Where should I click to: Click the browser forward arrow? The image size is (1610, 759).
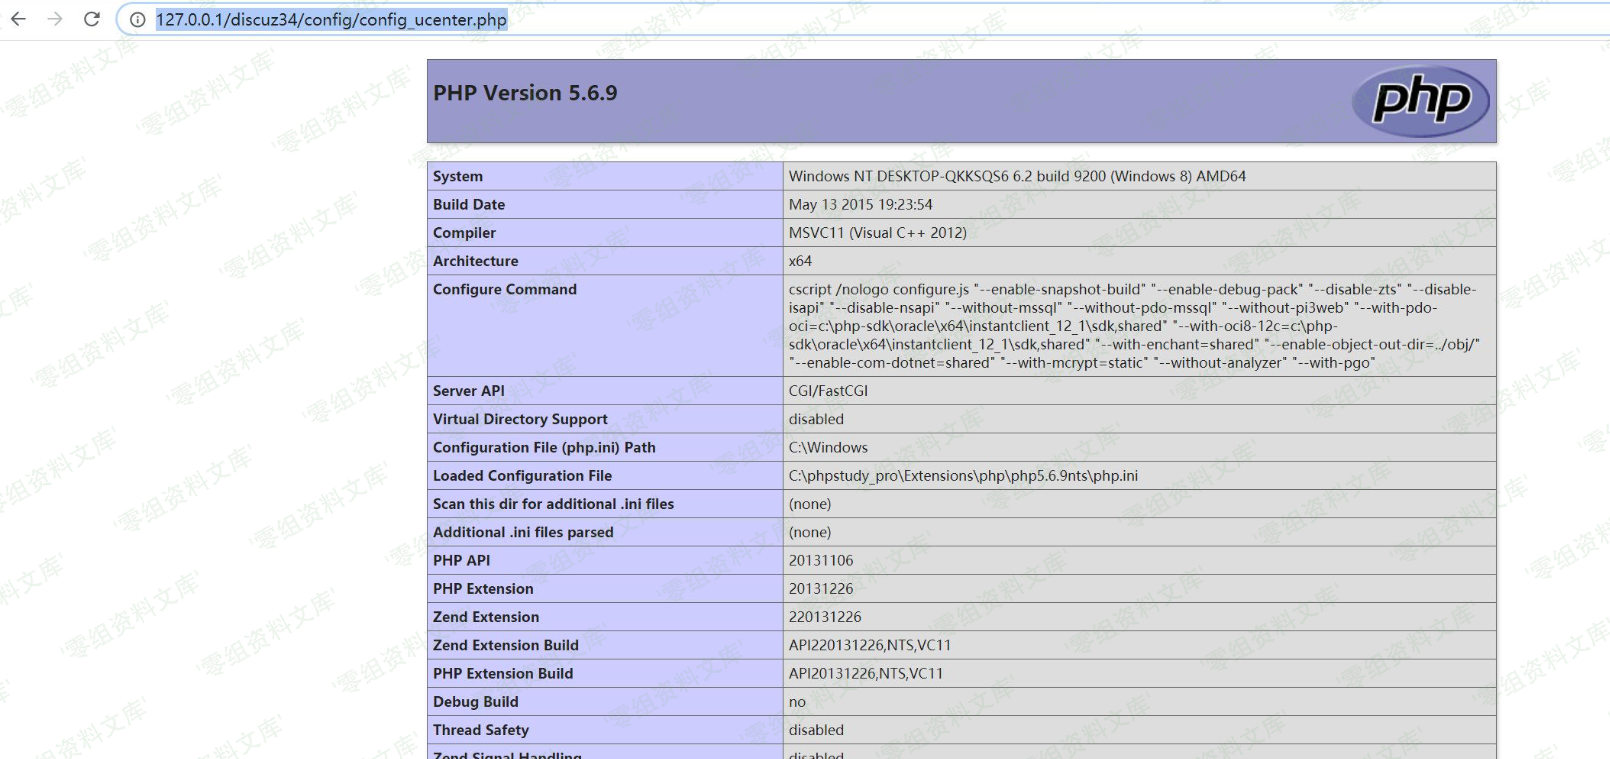pos(55,19)
